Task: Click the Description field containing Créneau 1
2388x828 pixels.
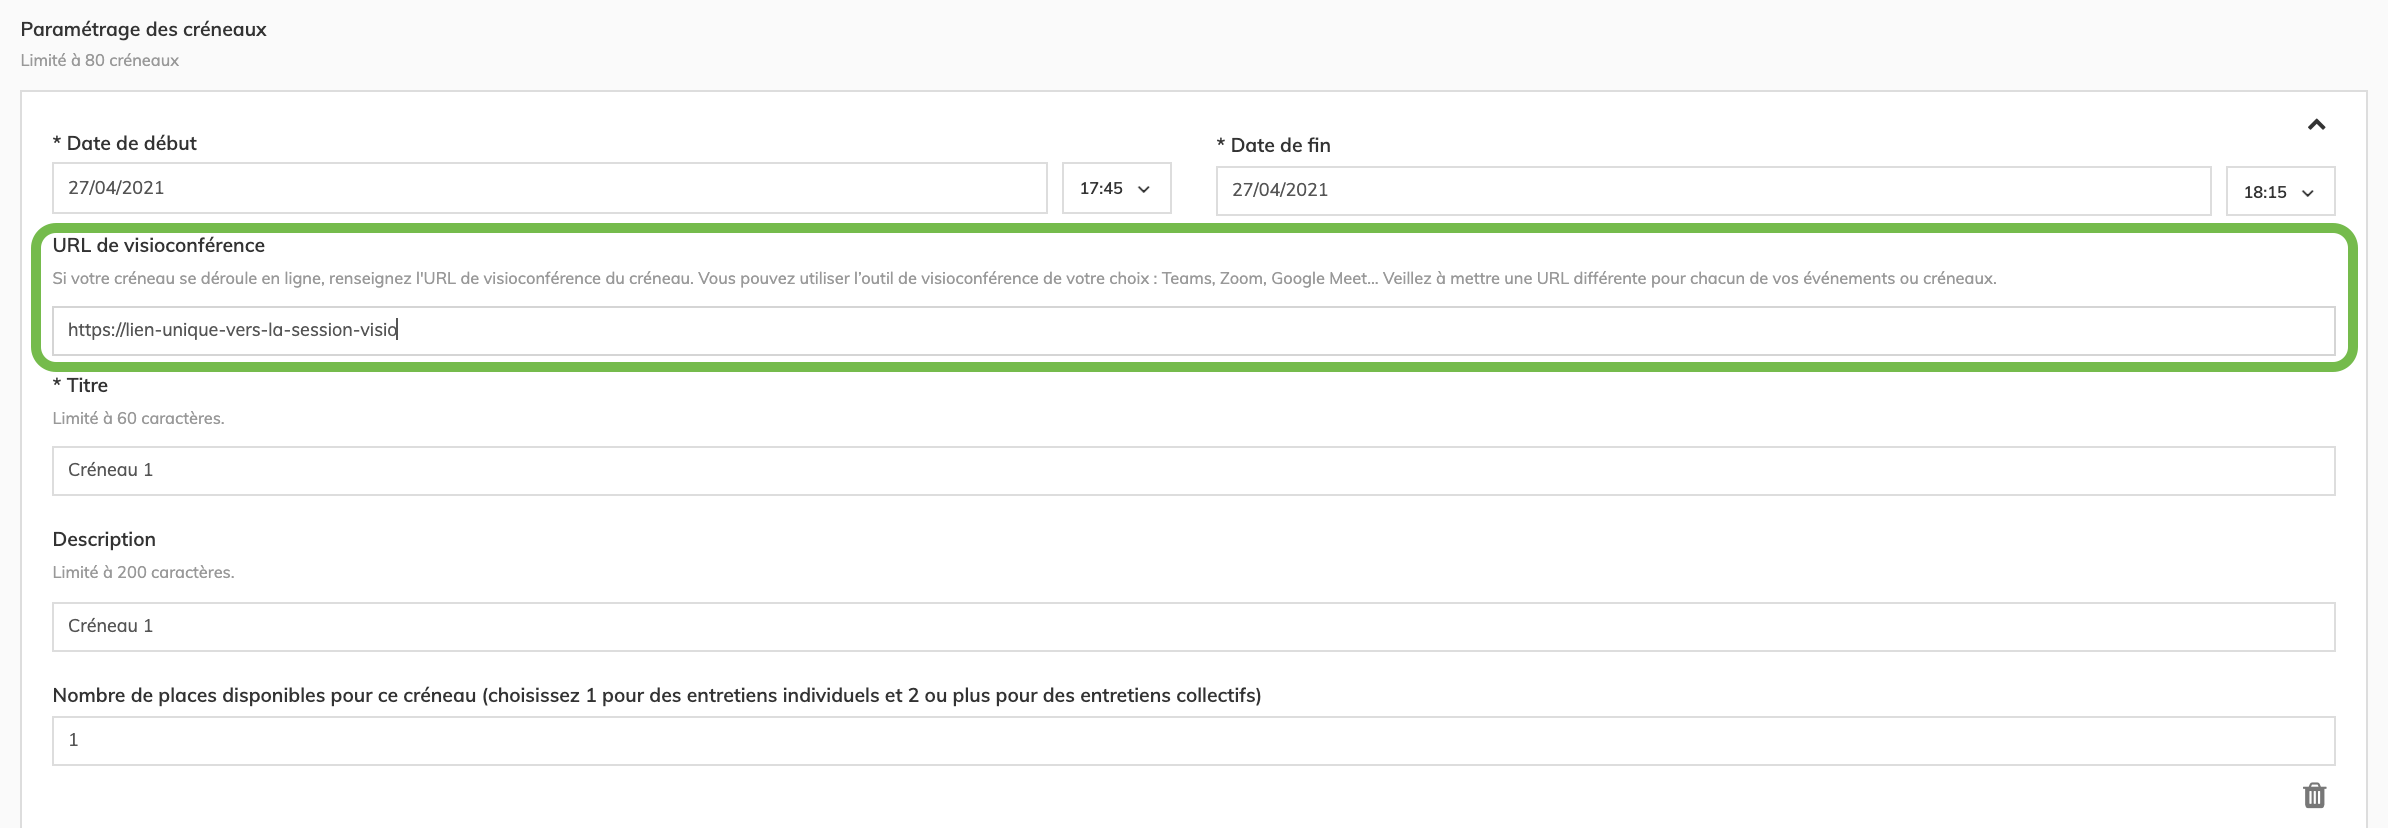Action: 1193,626
